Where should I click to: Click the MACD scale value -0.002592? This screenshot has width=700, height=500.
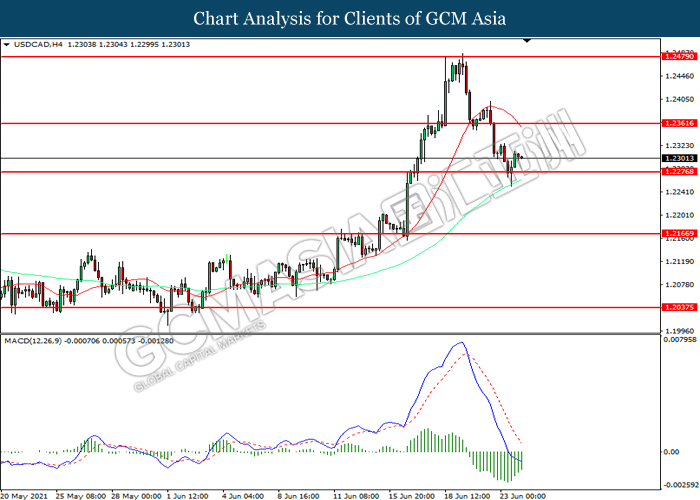point(681,485)
